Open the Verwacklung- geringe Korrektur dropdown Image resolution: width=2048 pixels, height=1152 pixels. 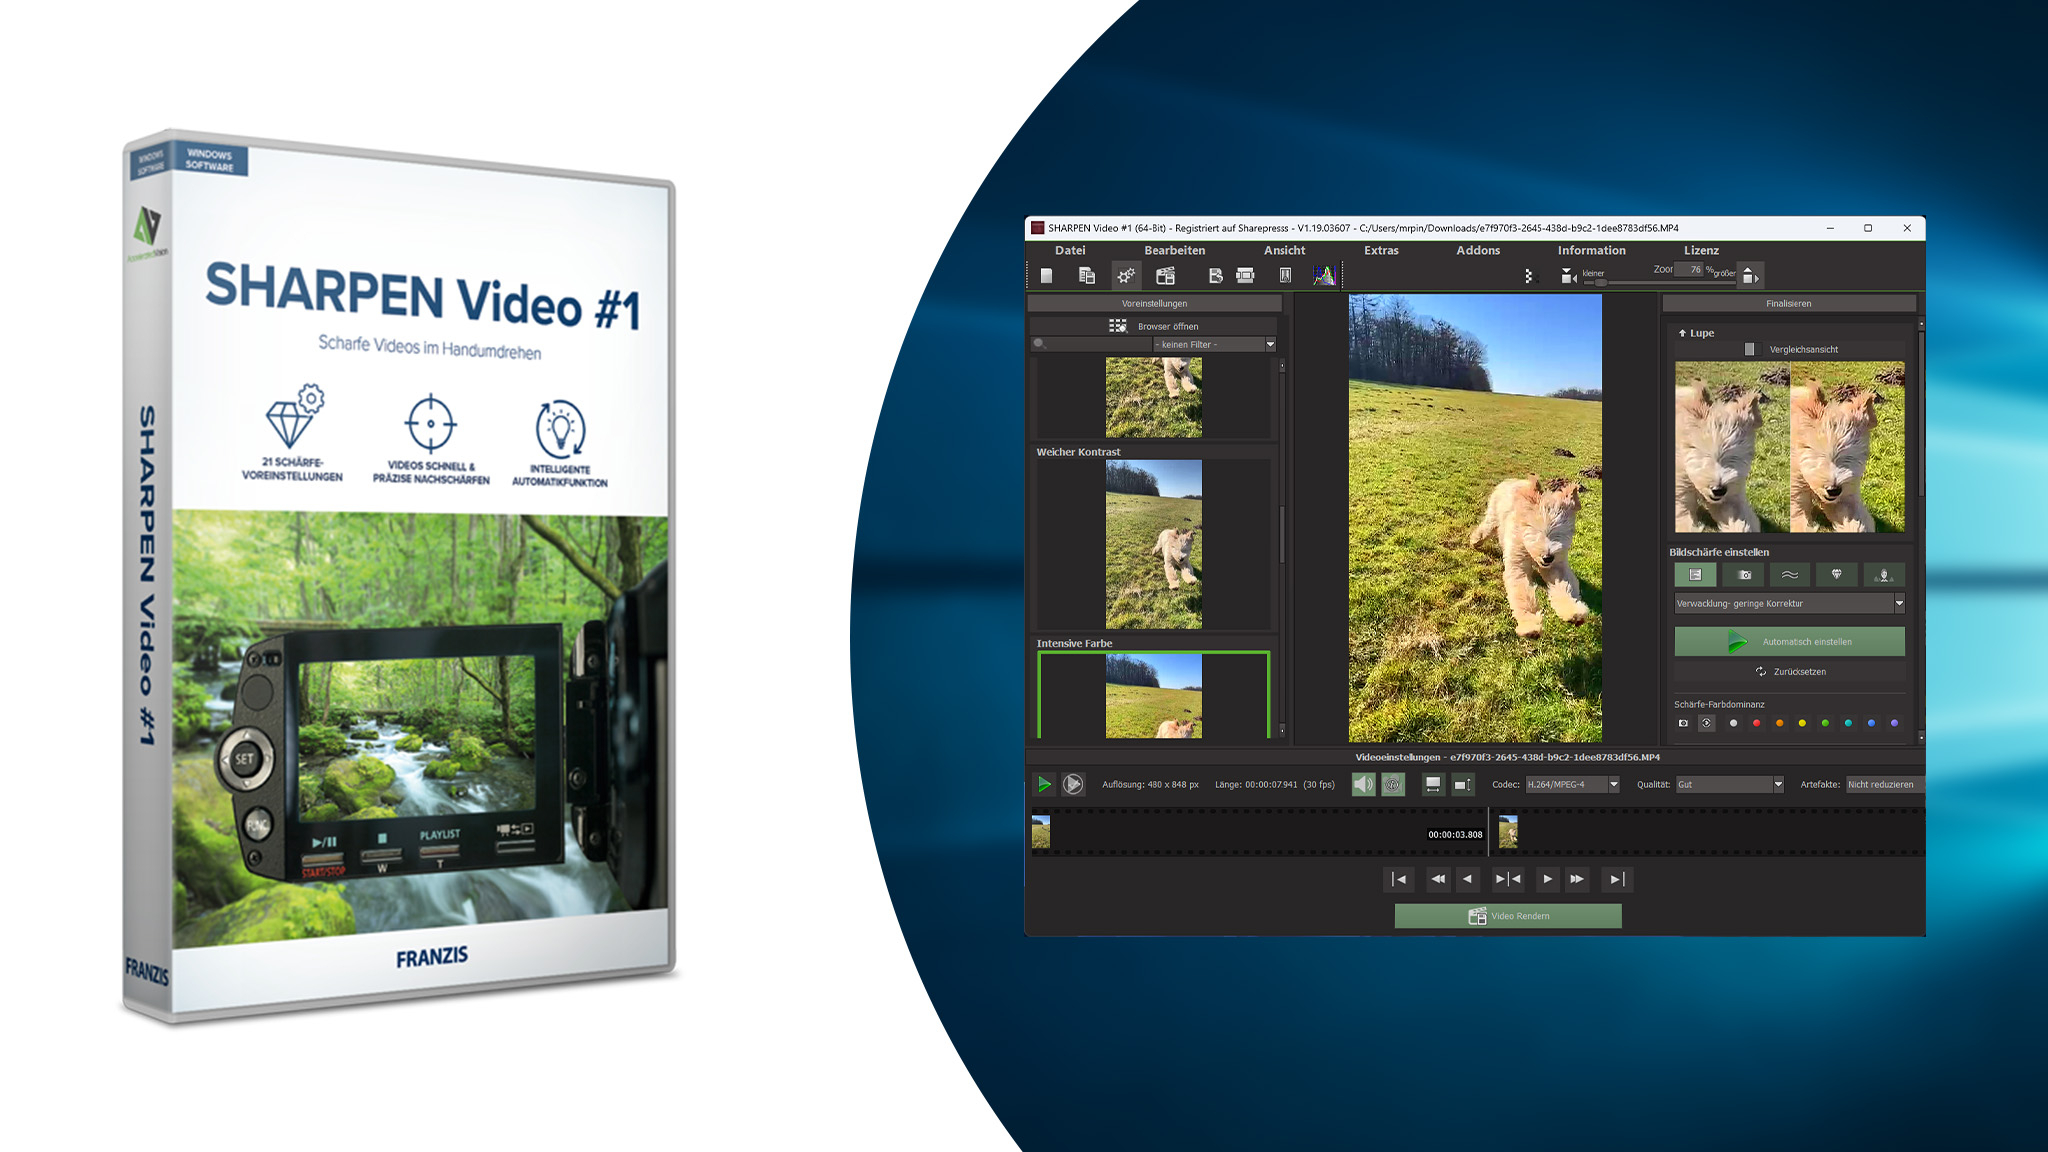(1786, 603)
